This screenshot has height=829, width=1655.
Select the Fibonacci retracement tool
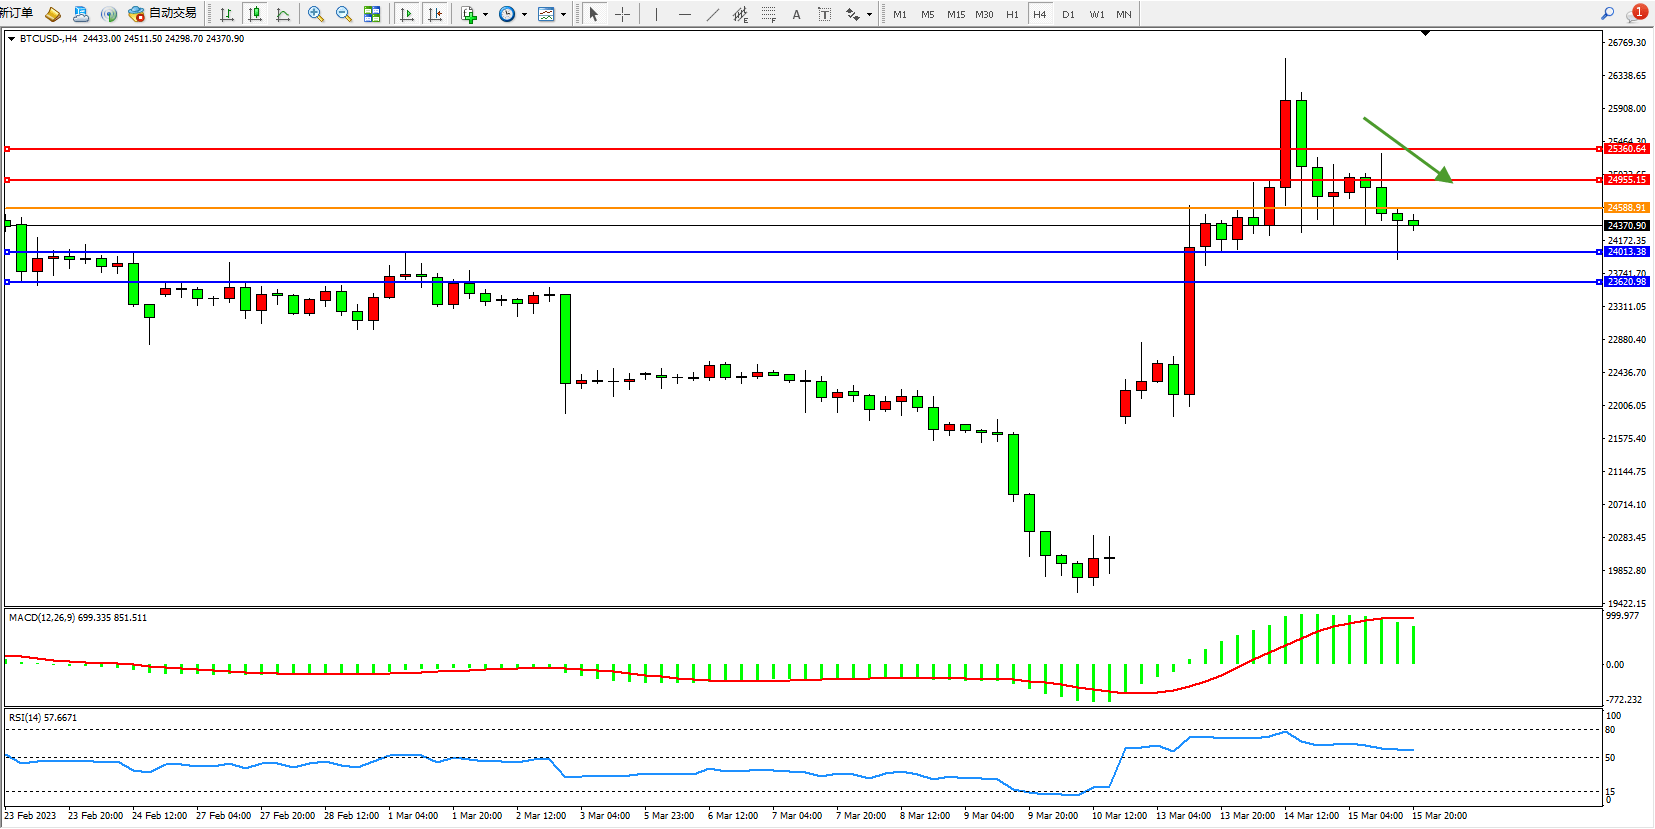click(x=768, y=14)
